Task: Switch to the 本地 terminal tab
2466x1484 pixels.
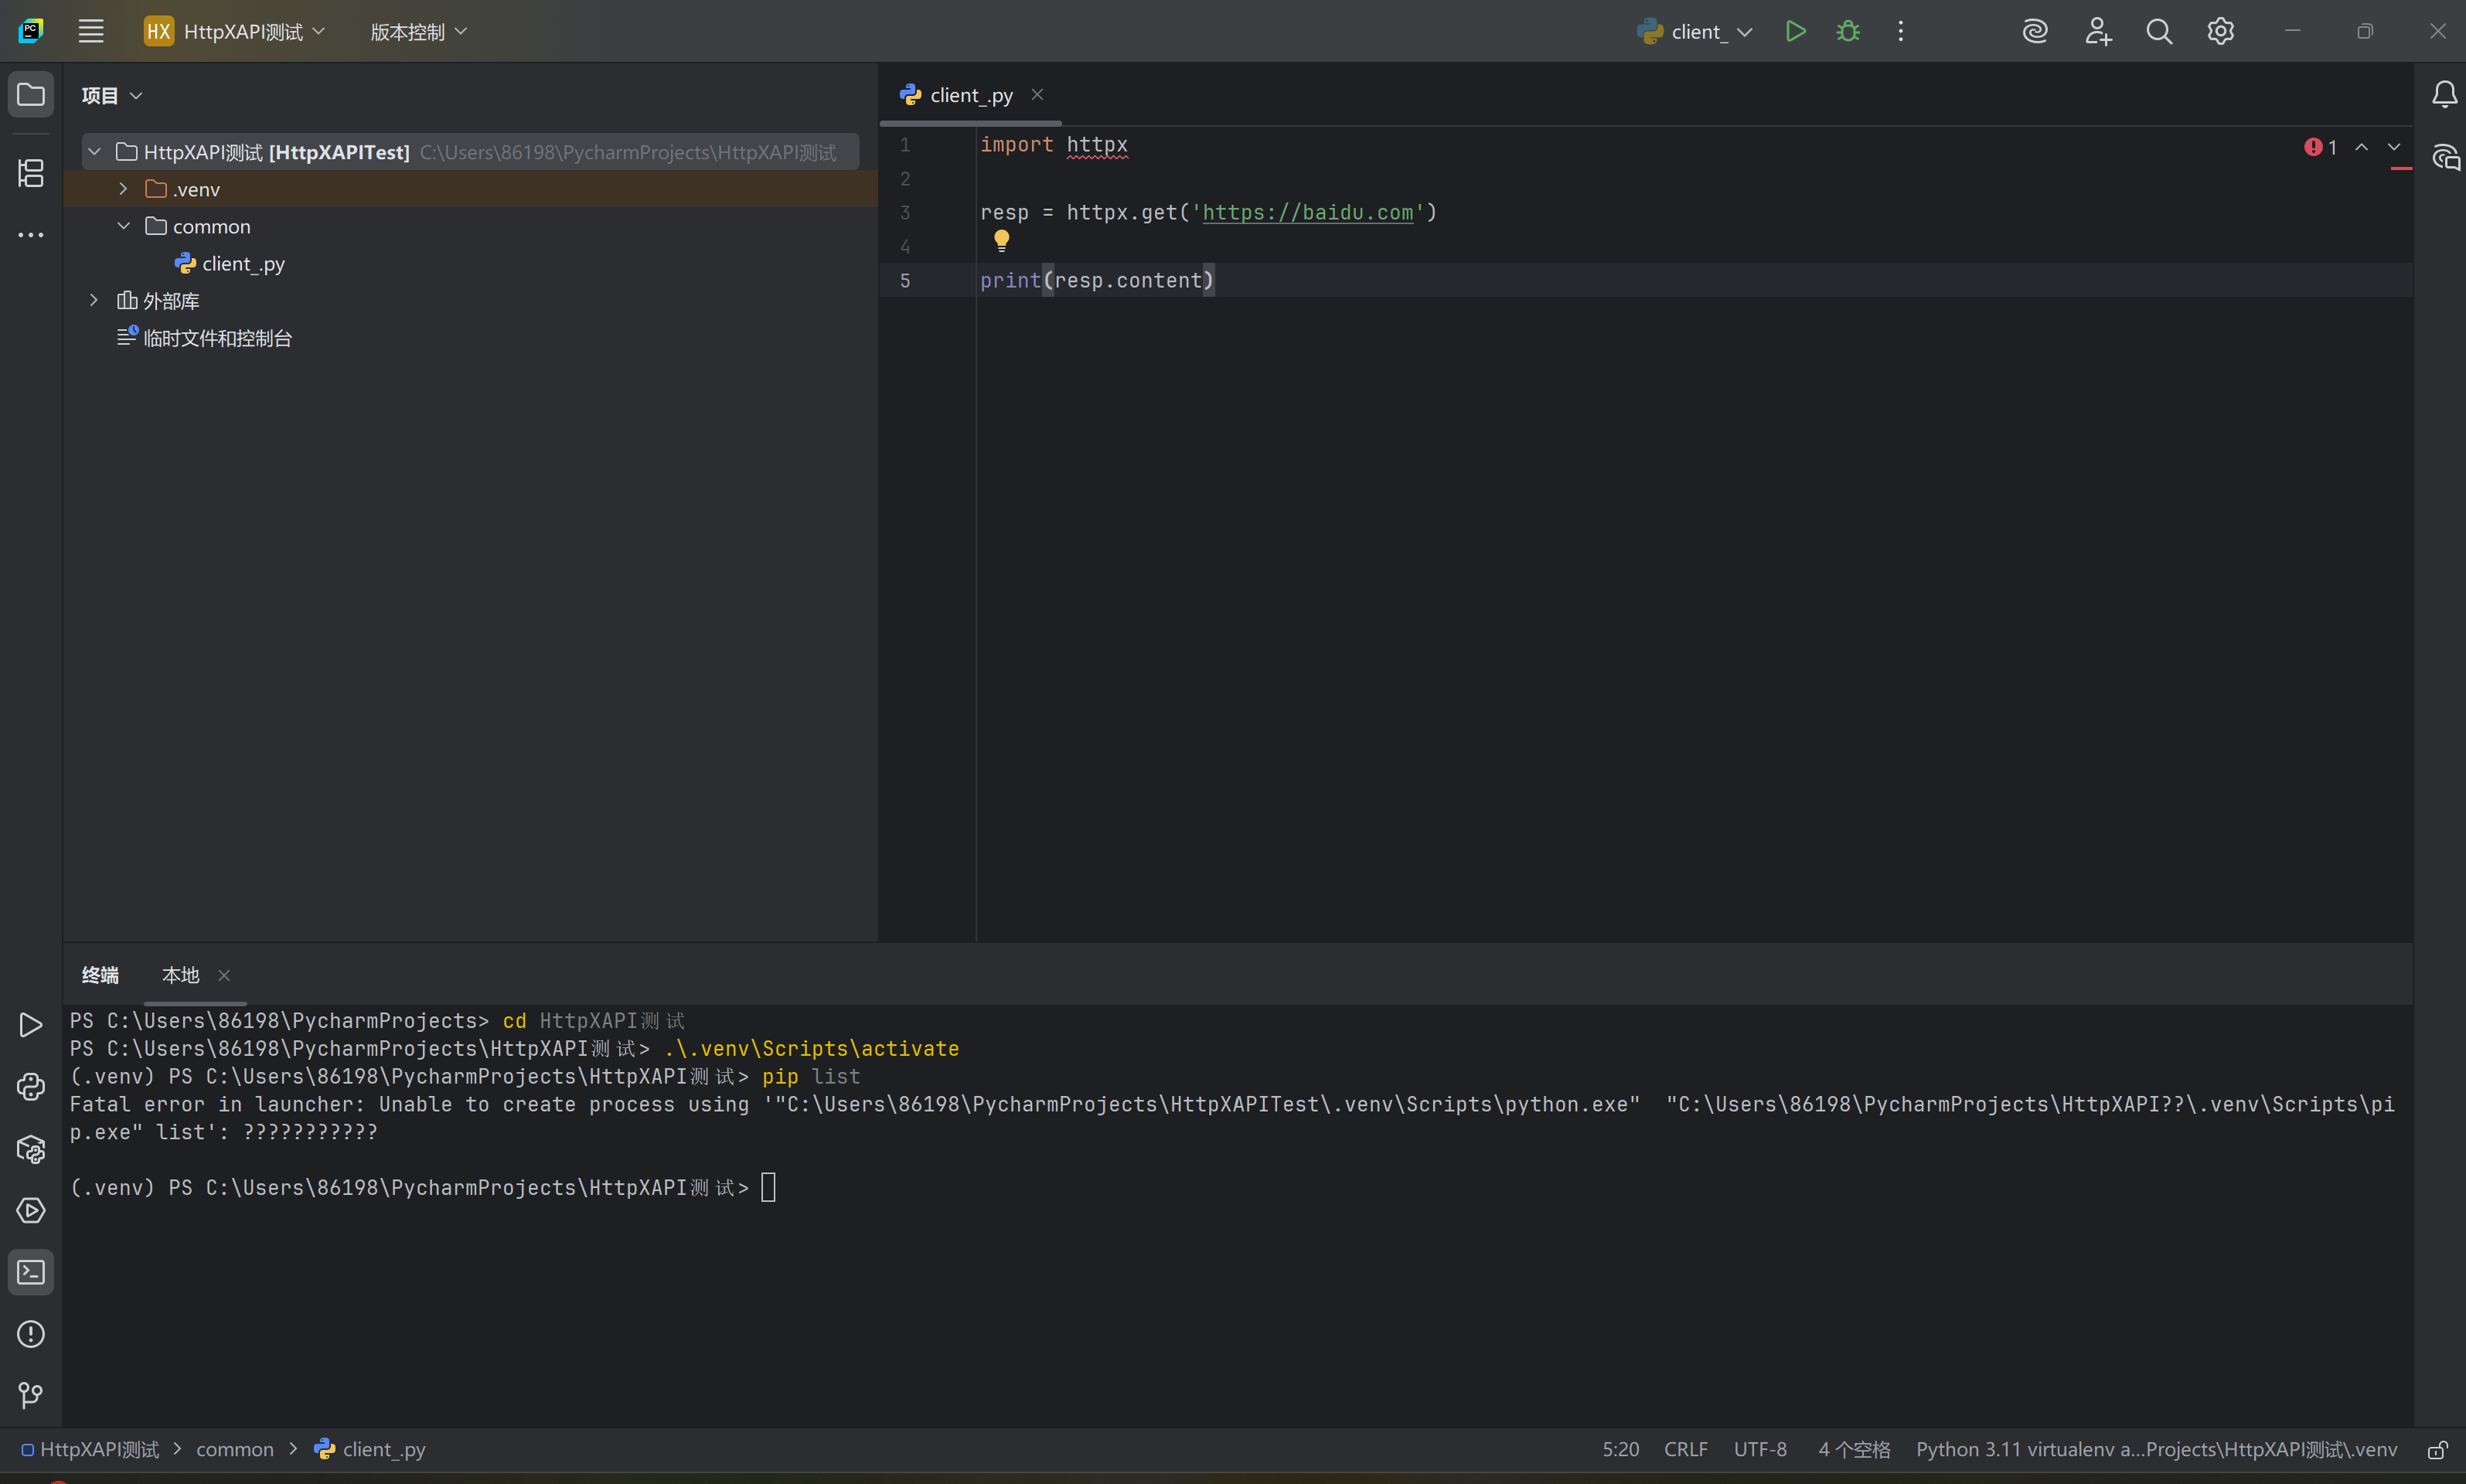Action: [x=179, y=975]
